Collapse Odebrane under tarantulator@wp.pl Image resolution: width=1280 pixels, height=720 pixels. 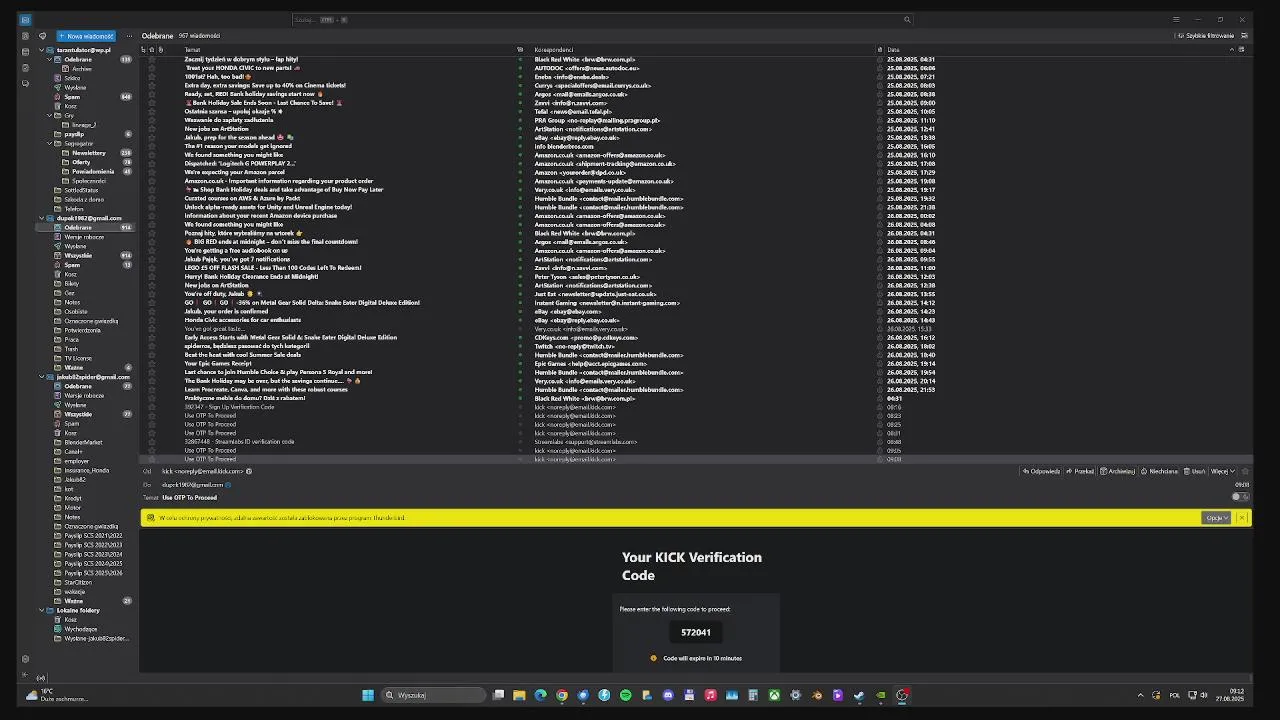pyautogui.click(x=49, y=59)
